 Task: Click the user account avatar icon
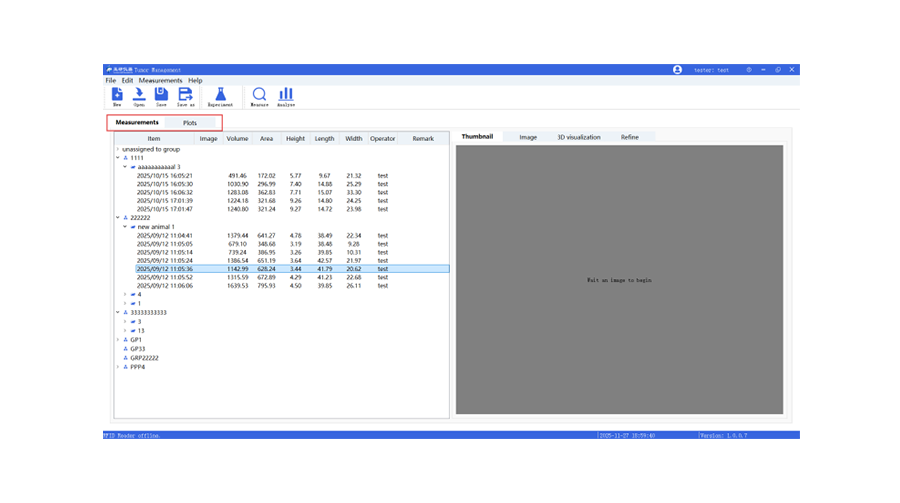coord(677,70)
